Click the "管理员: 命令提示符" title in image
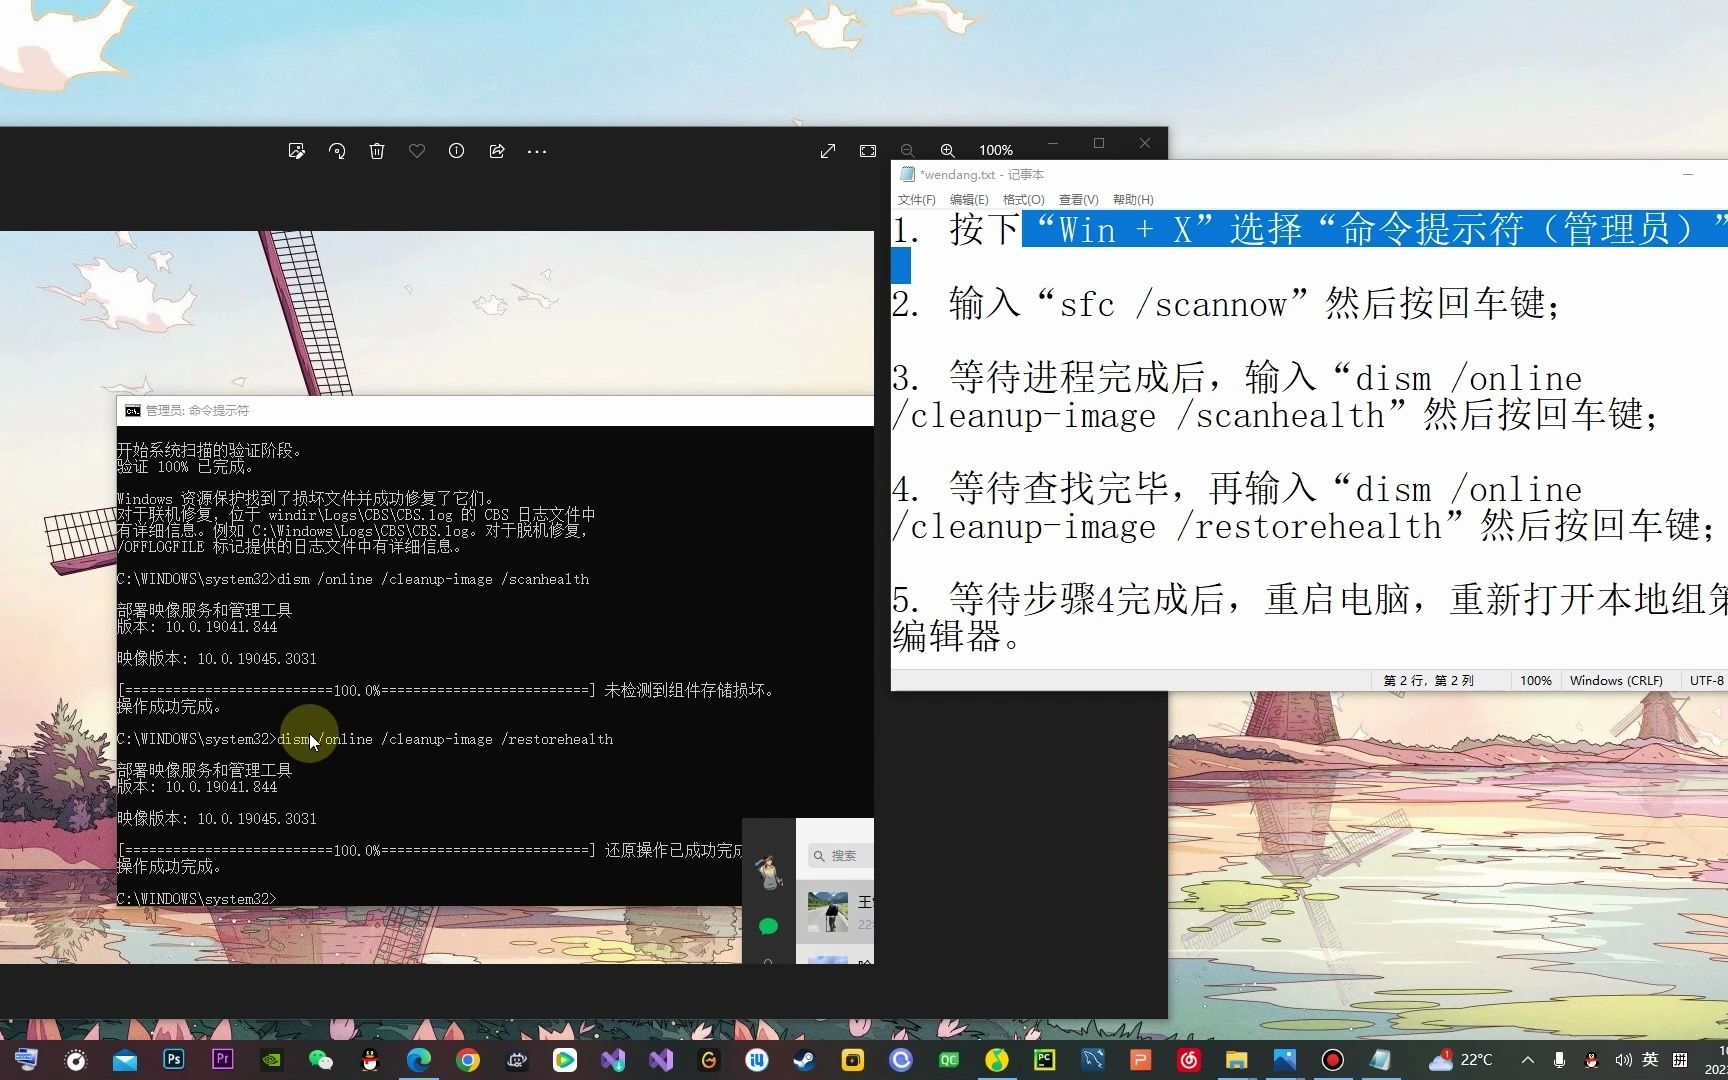The height and width of the screenshot is (1080, 1728). [x=197, y=410]
